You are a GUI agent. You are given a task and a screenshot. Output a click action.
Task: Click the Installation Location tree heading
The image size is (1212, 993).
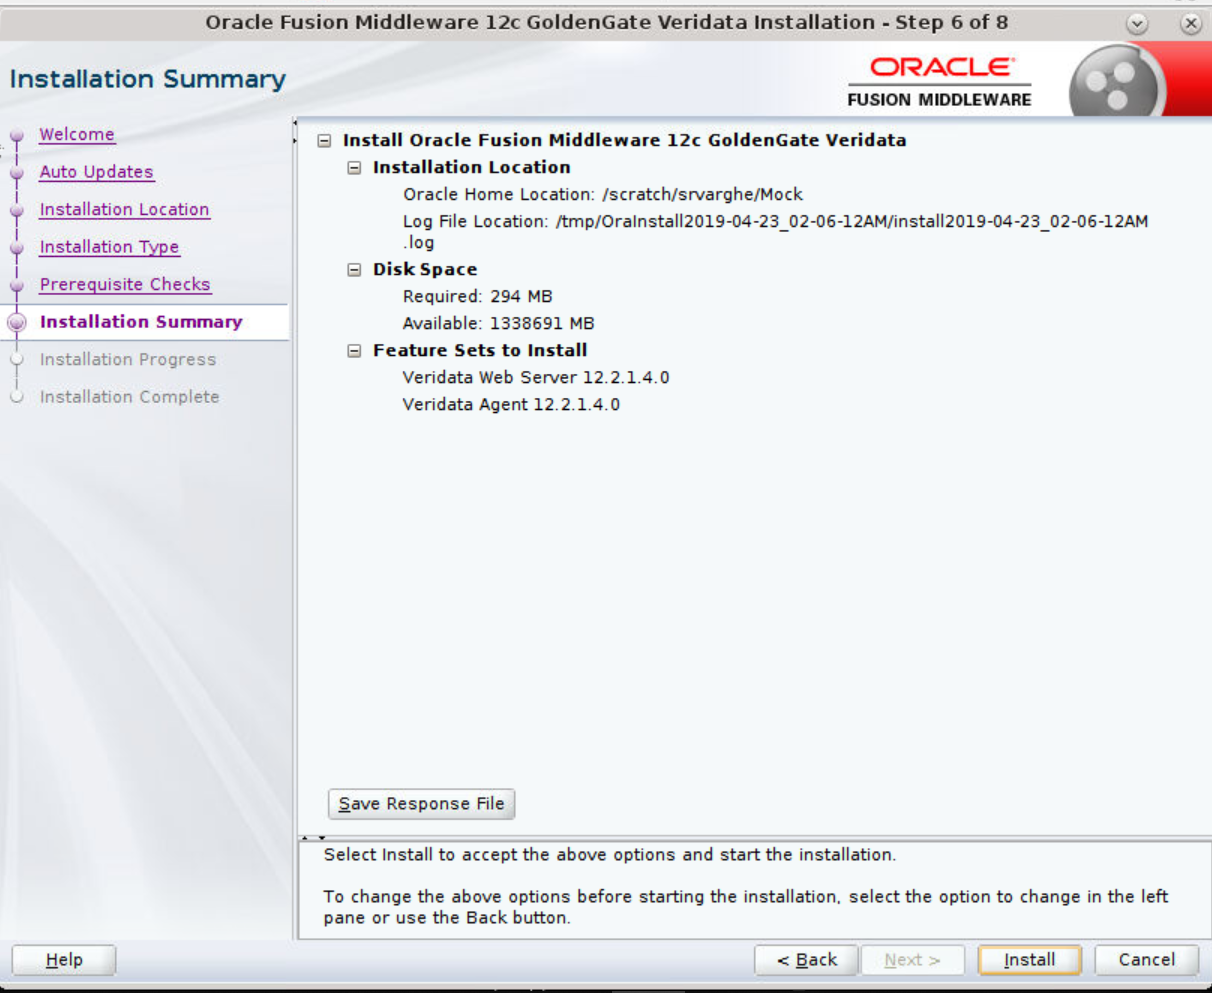pos(471,168)
